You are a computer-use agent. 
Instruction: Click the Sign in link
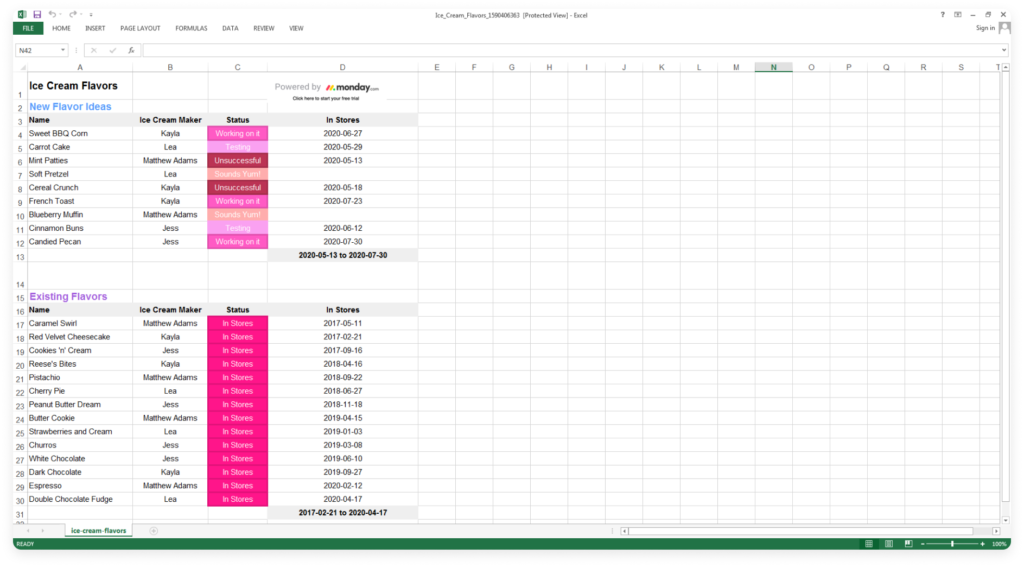point(985,28)
